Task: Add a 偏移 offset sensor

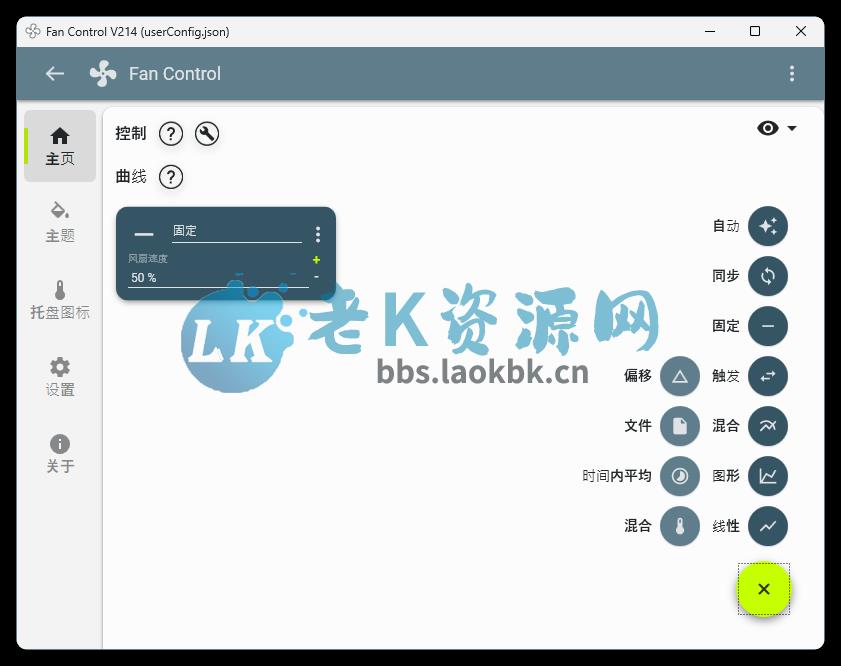Action: tap(680, 376)
